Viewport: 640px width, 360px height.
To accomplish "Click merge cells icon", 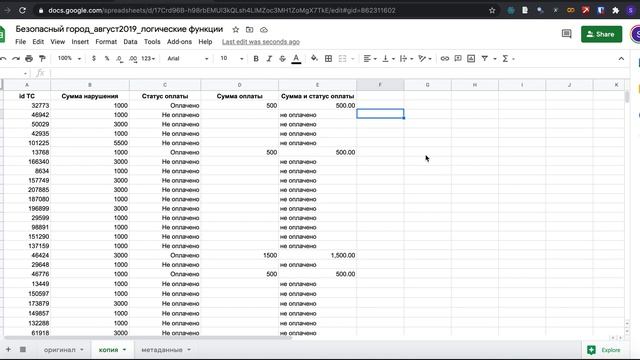I will pyautogui.click(x=342, y=59).
